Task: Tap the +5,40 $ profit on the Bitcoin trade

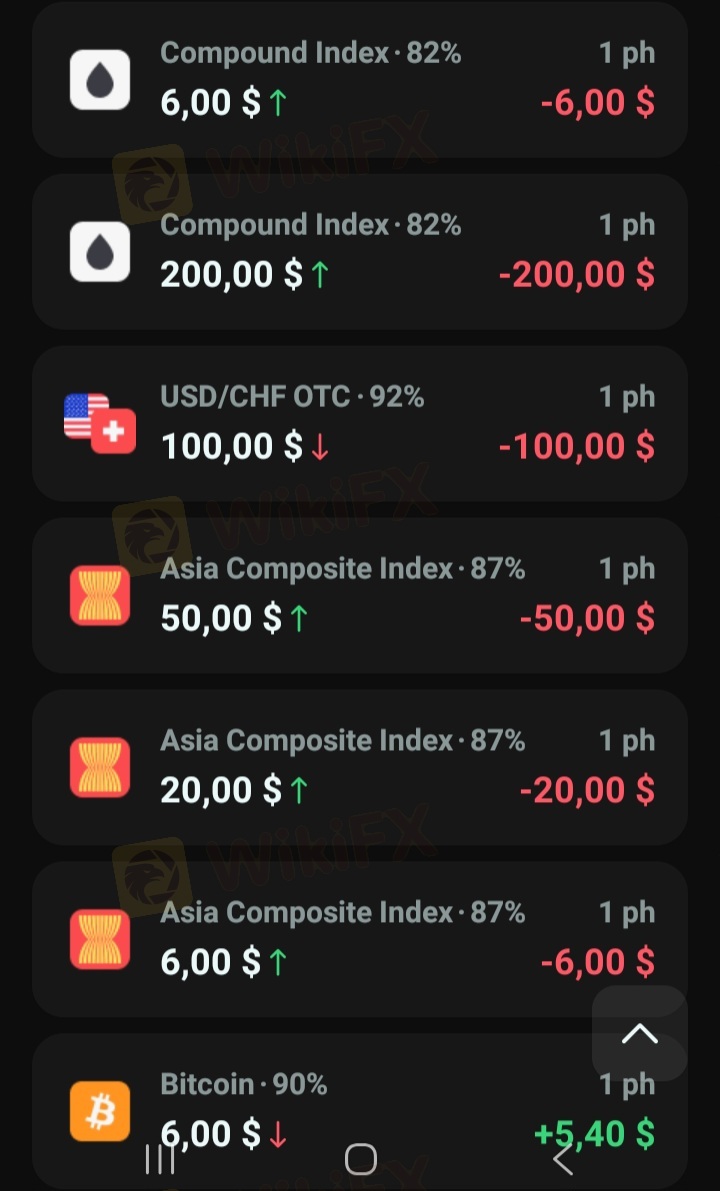Action: coord(595,1134)
